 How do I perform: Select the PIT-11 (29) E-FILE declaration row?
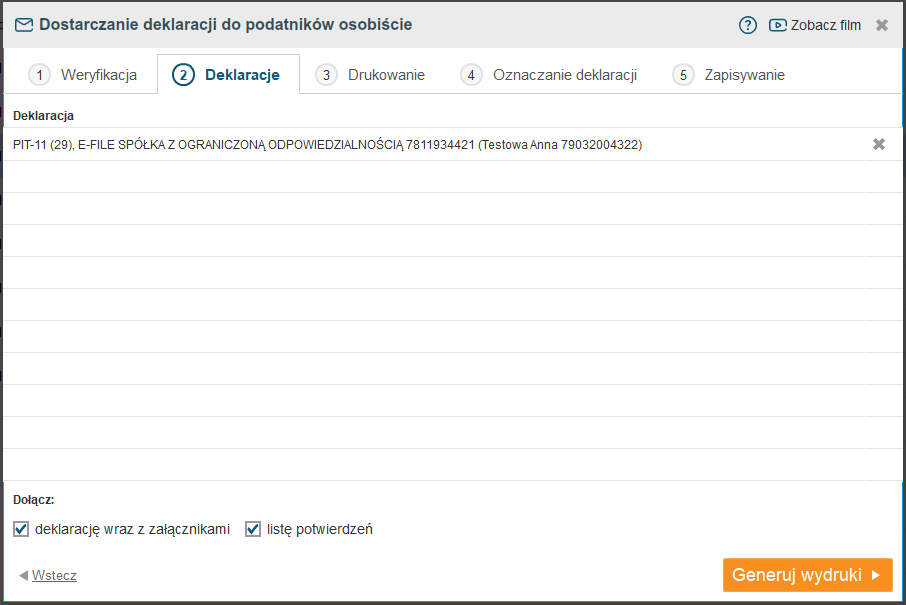tap(328, 145)
